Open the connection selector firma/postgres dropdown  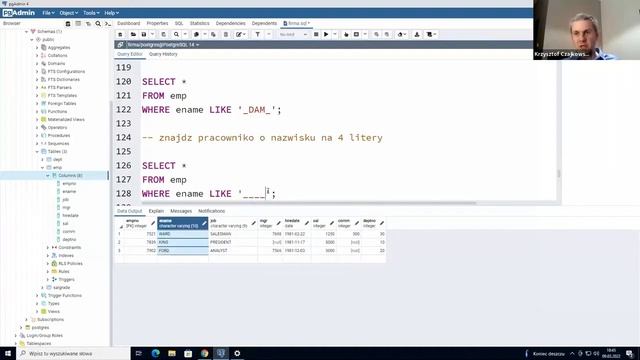coord(163,44)
